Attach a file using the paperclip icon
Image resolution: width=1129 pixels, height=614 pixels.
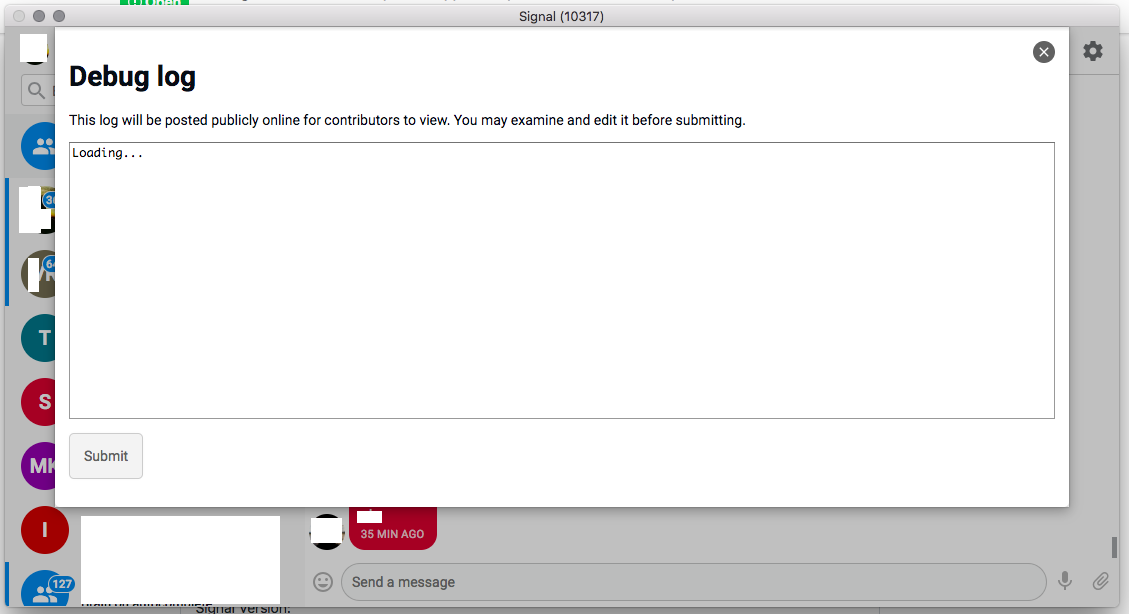1100,581
